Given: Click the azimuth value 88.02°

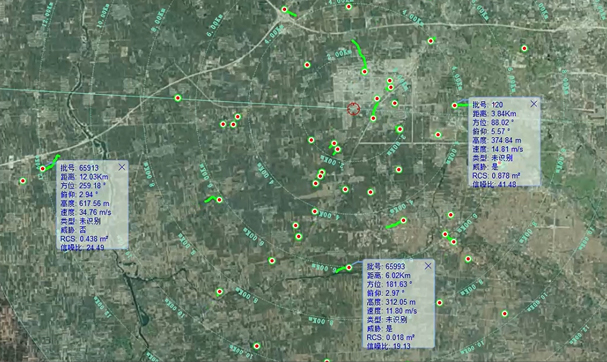Looking at the screenshot, I should (502, 123).
